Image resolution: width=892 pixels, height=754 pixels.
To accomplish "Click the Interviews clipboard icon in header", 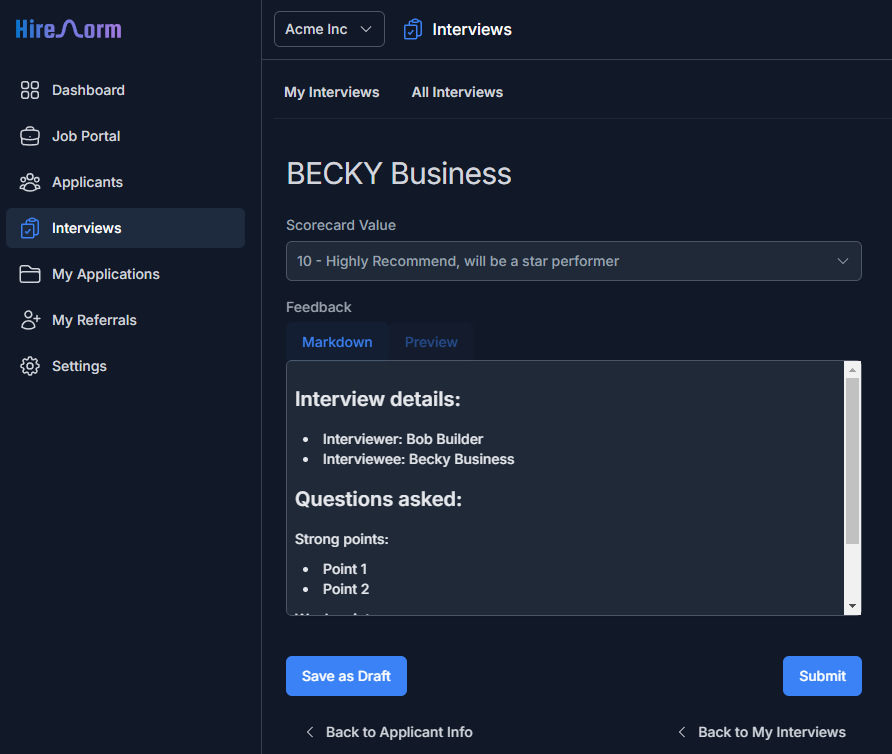I will pyautogui.click(x=412, y=29).
